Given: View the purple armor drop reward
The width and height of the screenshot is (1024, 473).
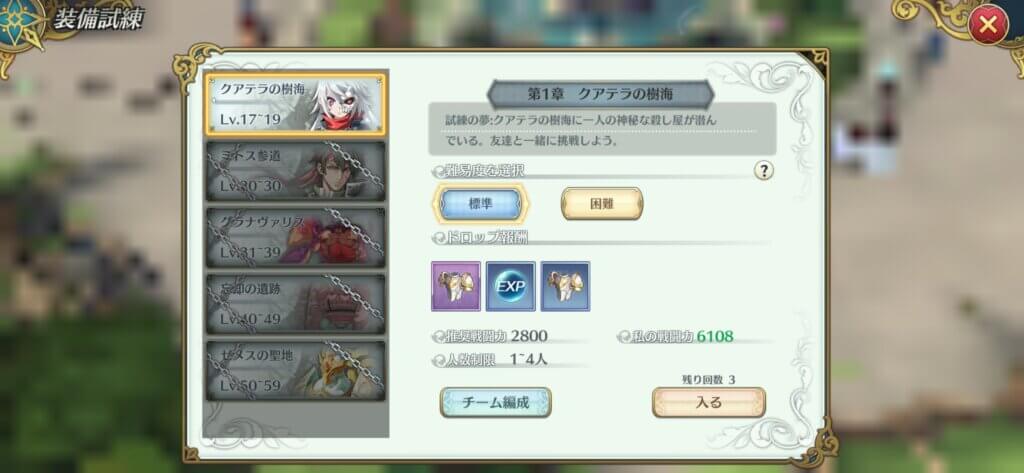Looking at the screenshot, I should pos(456,286).
